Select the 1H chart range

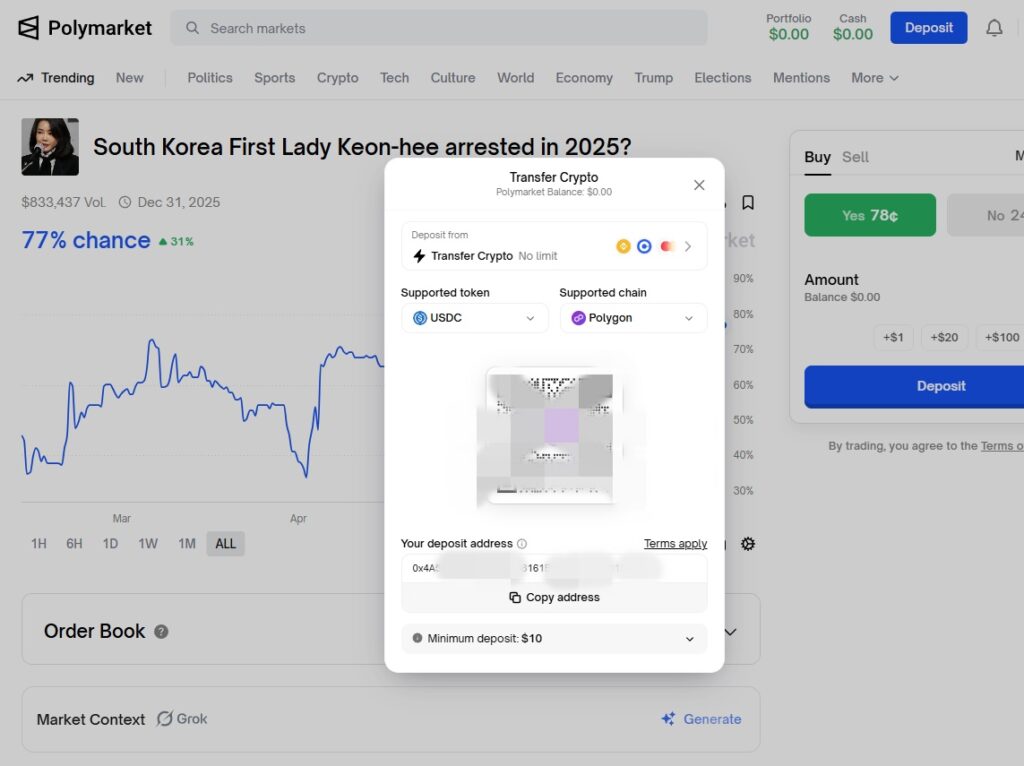[x=39, y=543]
